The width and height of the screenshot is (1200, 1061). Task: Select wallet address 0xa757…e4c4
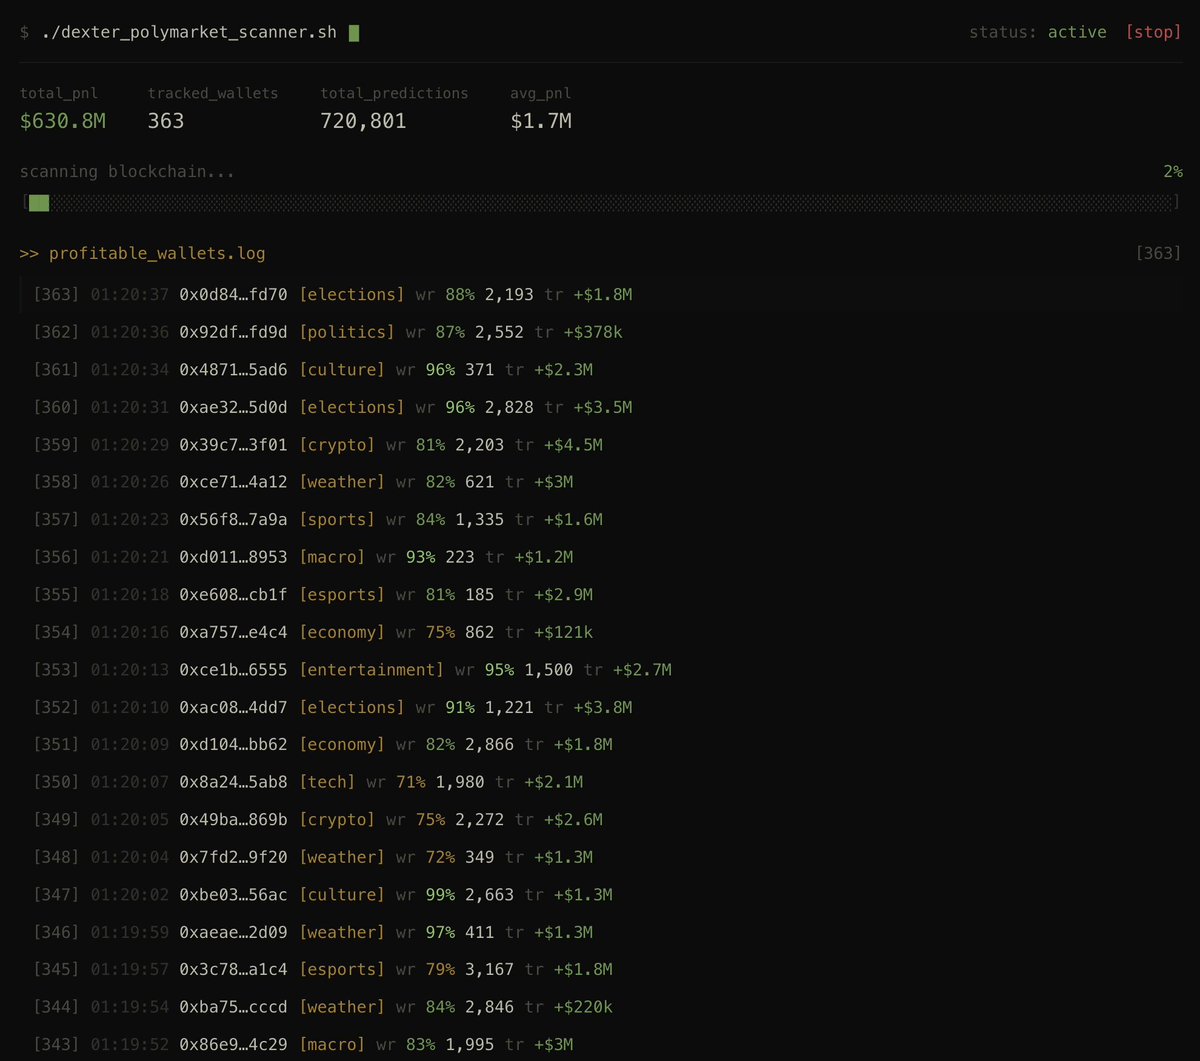233,632
